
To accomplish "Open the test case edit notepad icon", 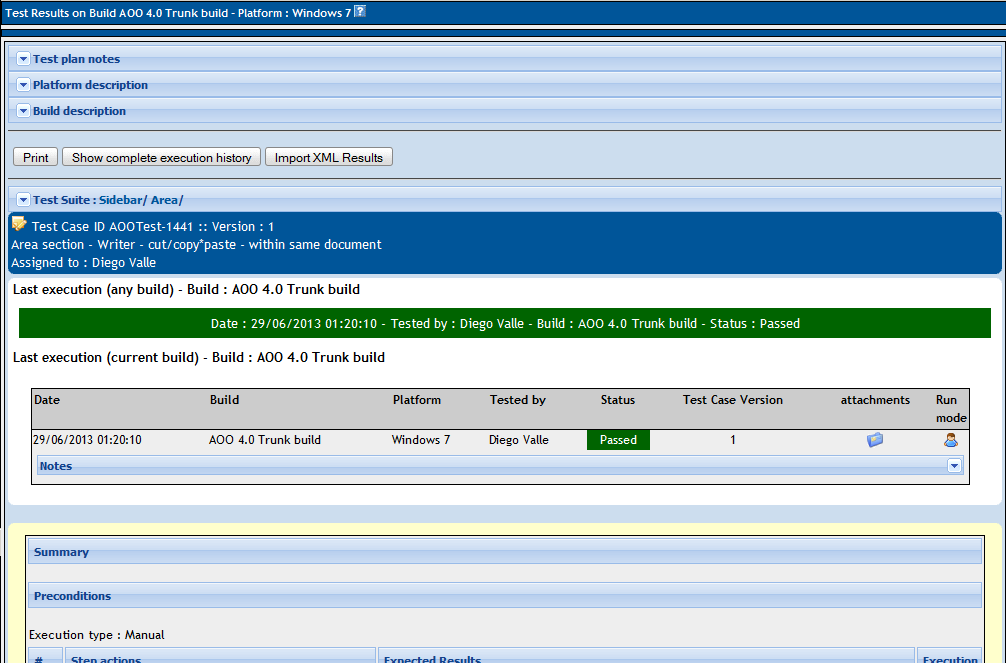I will (19, 224).
